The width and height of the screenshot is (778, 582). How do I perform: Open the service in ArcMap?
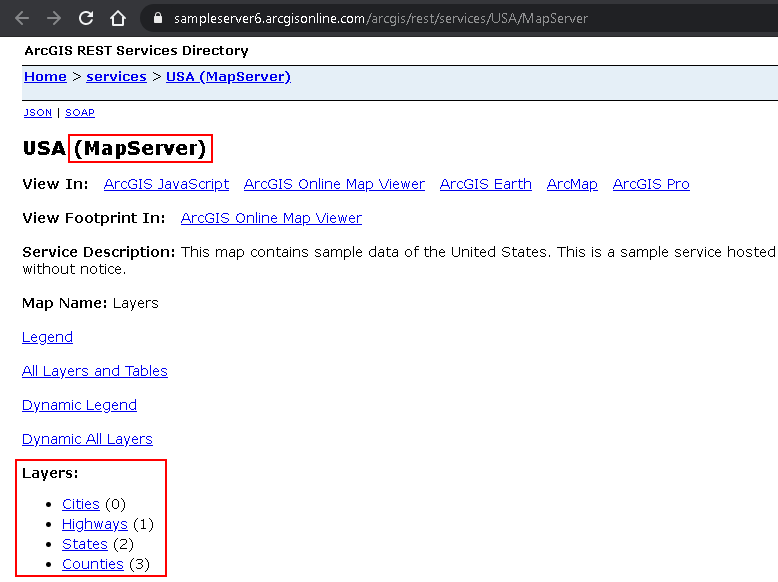[572, 184]
